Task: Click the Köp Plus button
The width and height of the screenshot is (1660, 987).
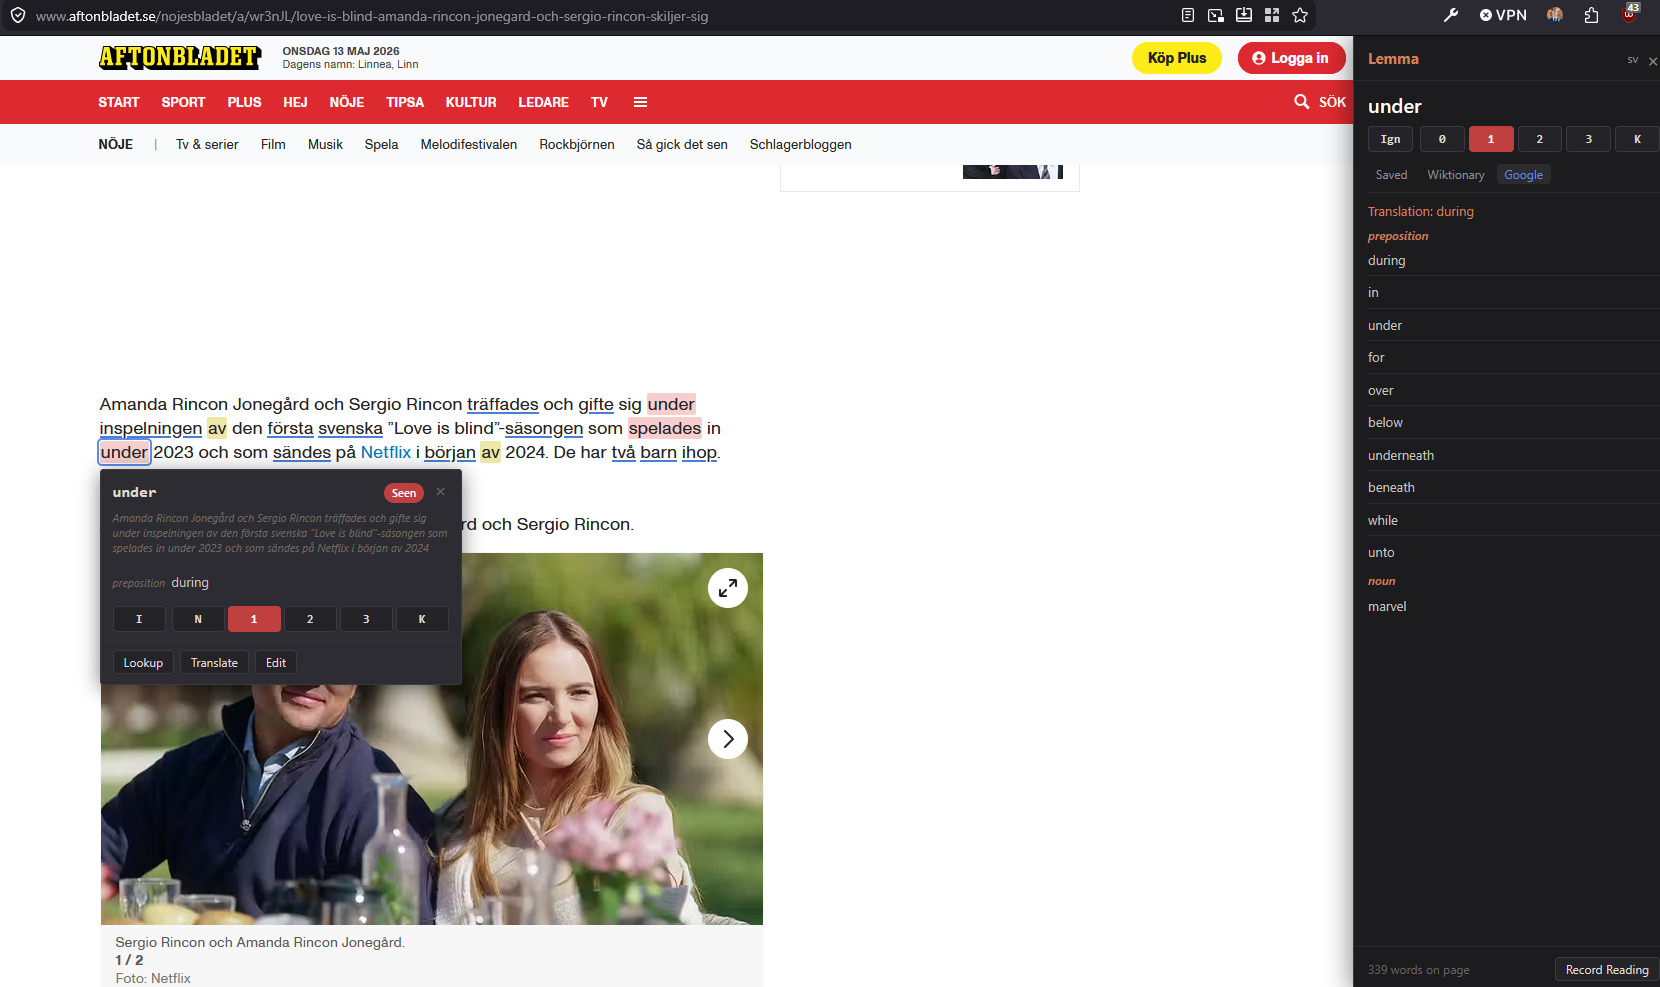Action: pyautogui.click(x=1177, y=58)
